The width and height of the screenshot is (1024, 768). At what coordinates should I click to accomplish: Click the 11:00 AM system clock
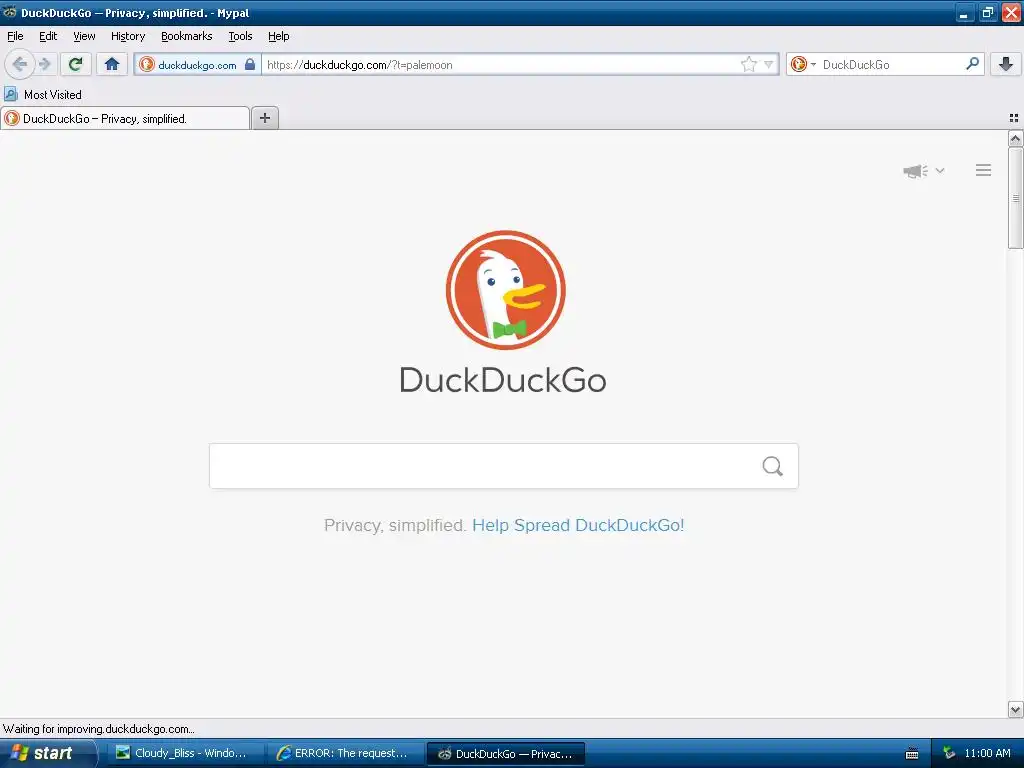(x=987, y=753)
